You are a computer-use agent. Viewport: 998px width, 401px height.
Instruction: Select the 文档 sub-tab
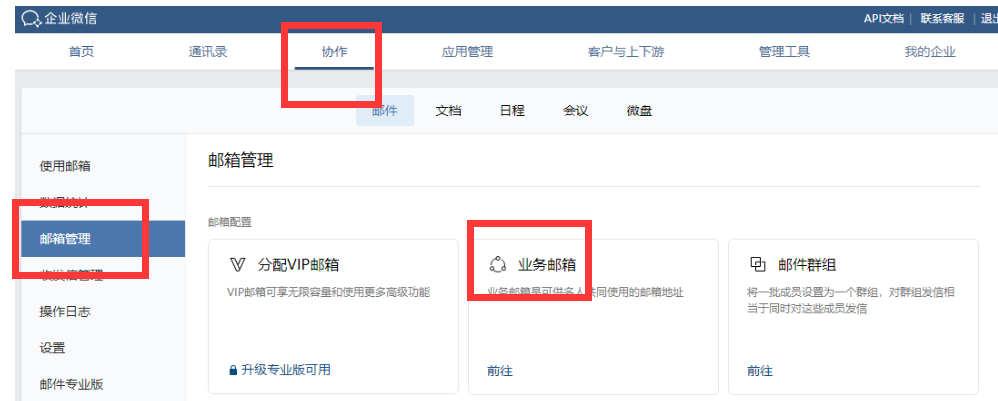tap(448, 111)
